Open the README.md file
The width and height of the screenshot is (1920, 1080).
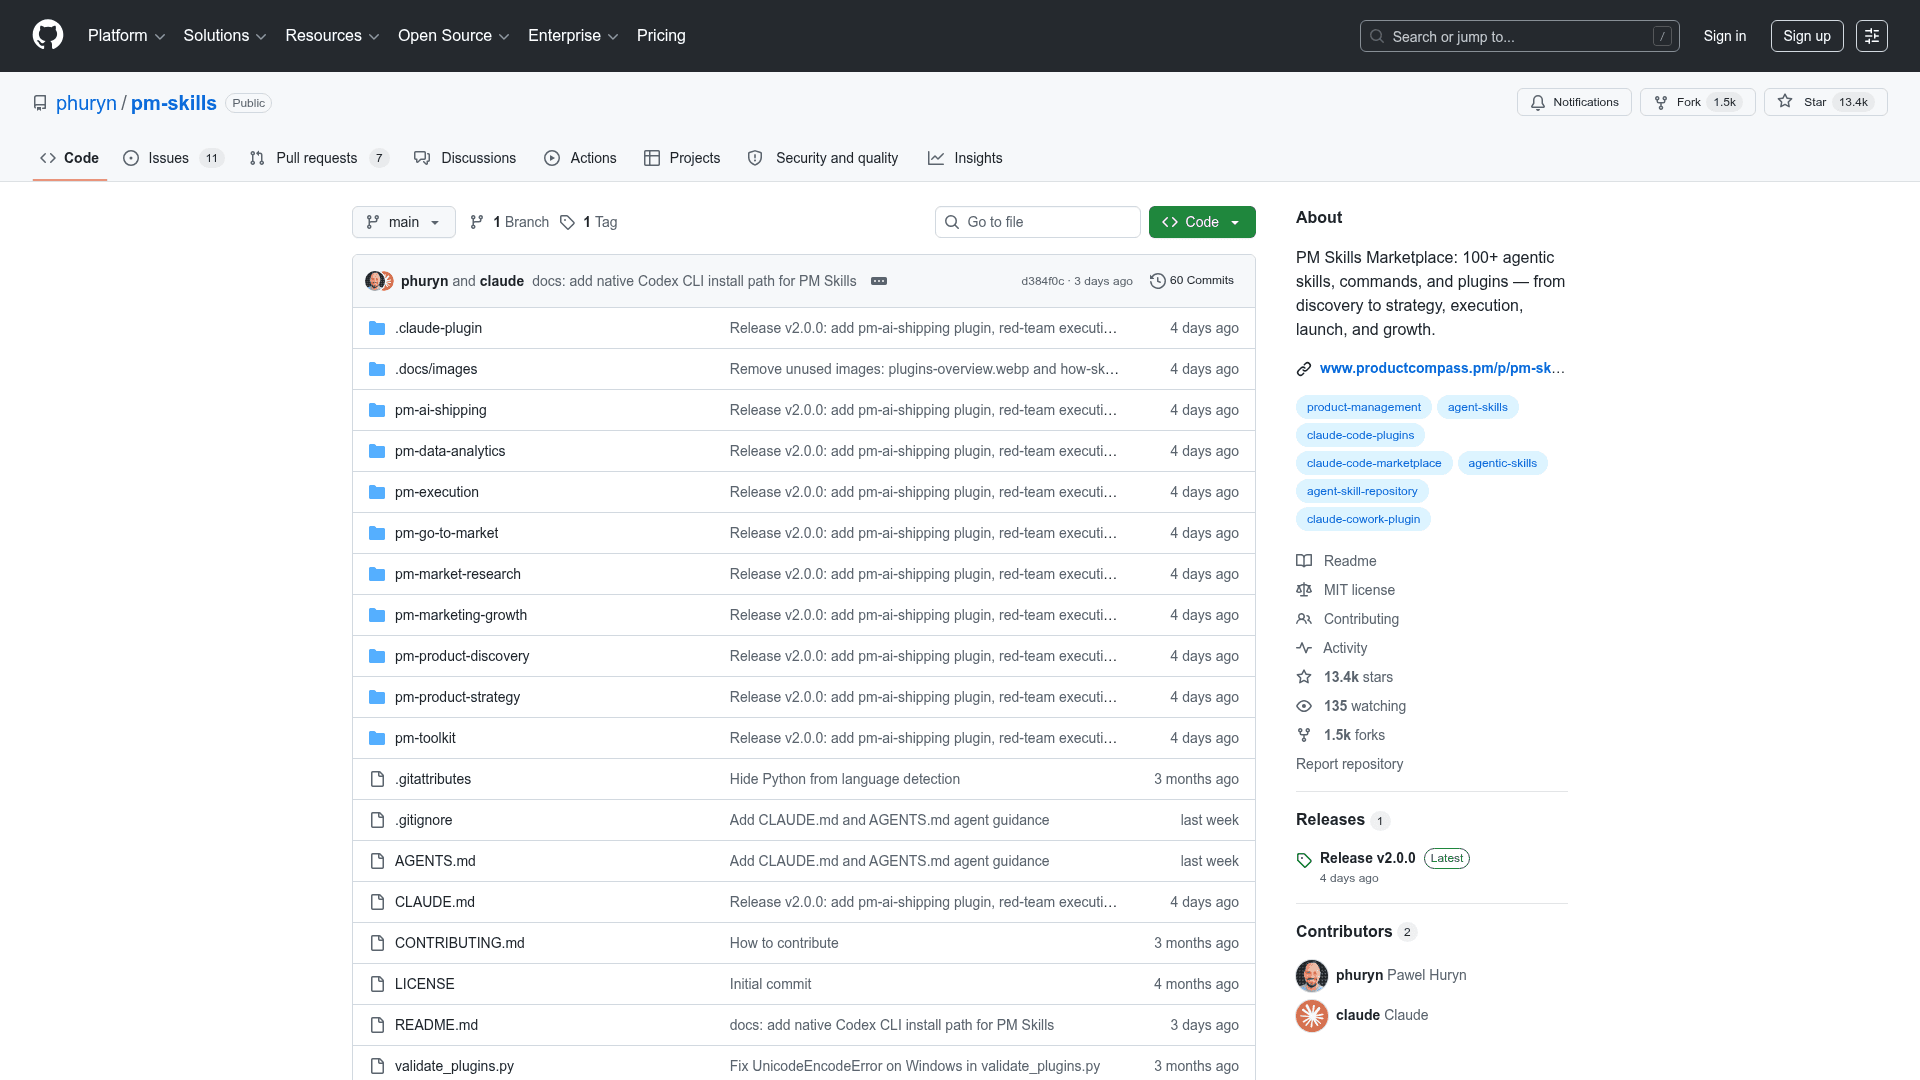[x=436, y=1025]
